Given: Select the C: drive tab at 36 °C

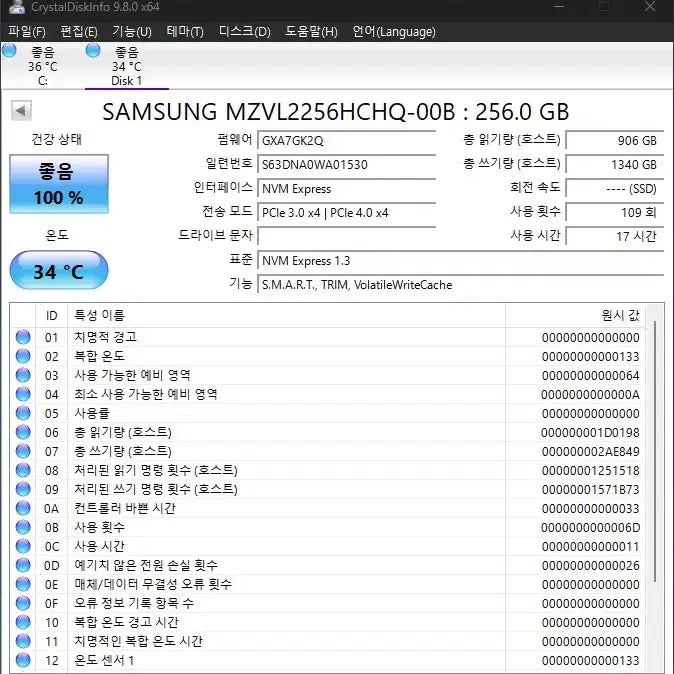Looking at the screenshot, I should coord(42,66).
